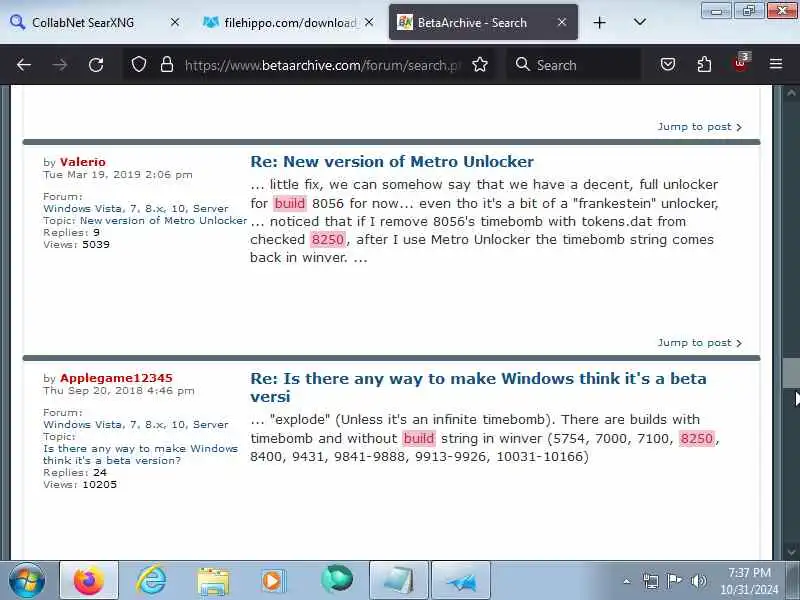The image size is (800, 600).
Task: Click the page scrollbar thumb
Action: tap(791, 372)
